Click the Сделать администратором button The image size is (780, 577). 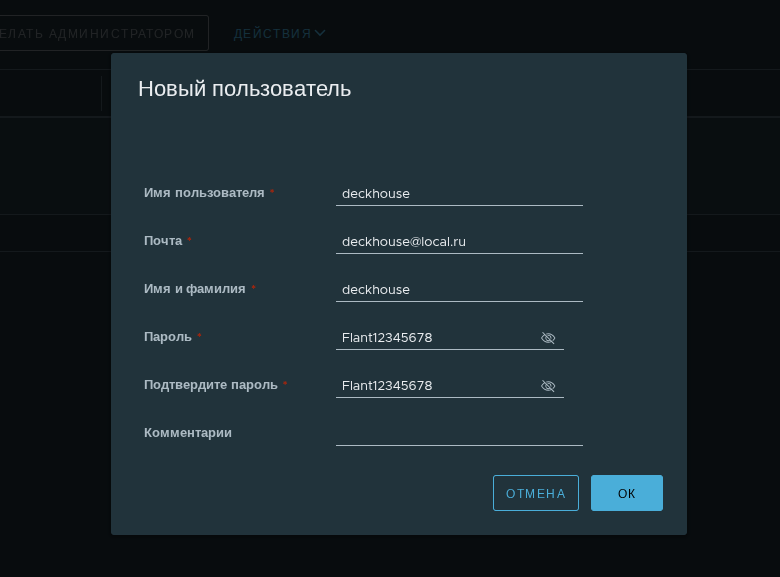pos(100,33)
